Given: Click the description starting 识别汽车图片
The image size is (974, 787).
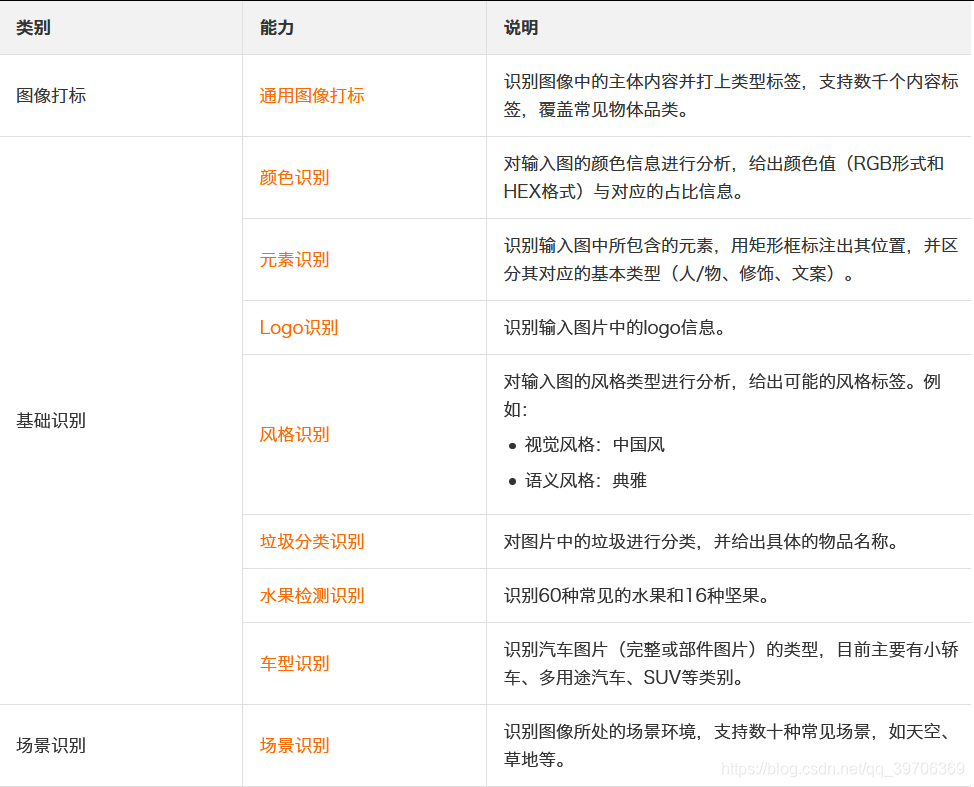Looking at the screenshot, I should click(x=731, y=663).
